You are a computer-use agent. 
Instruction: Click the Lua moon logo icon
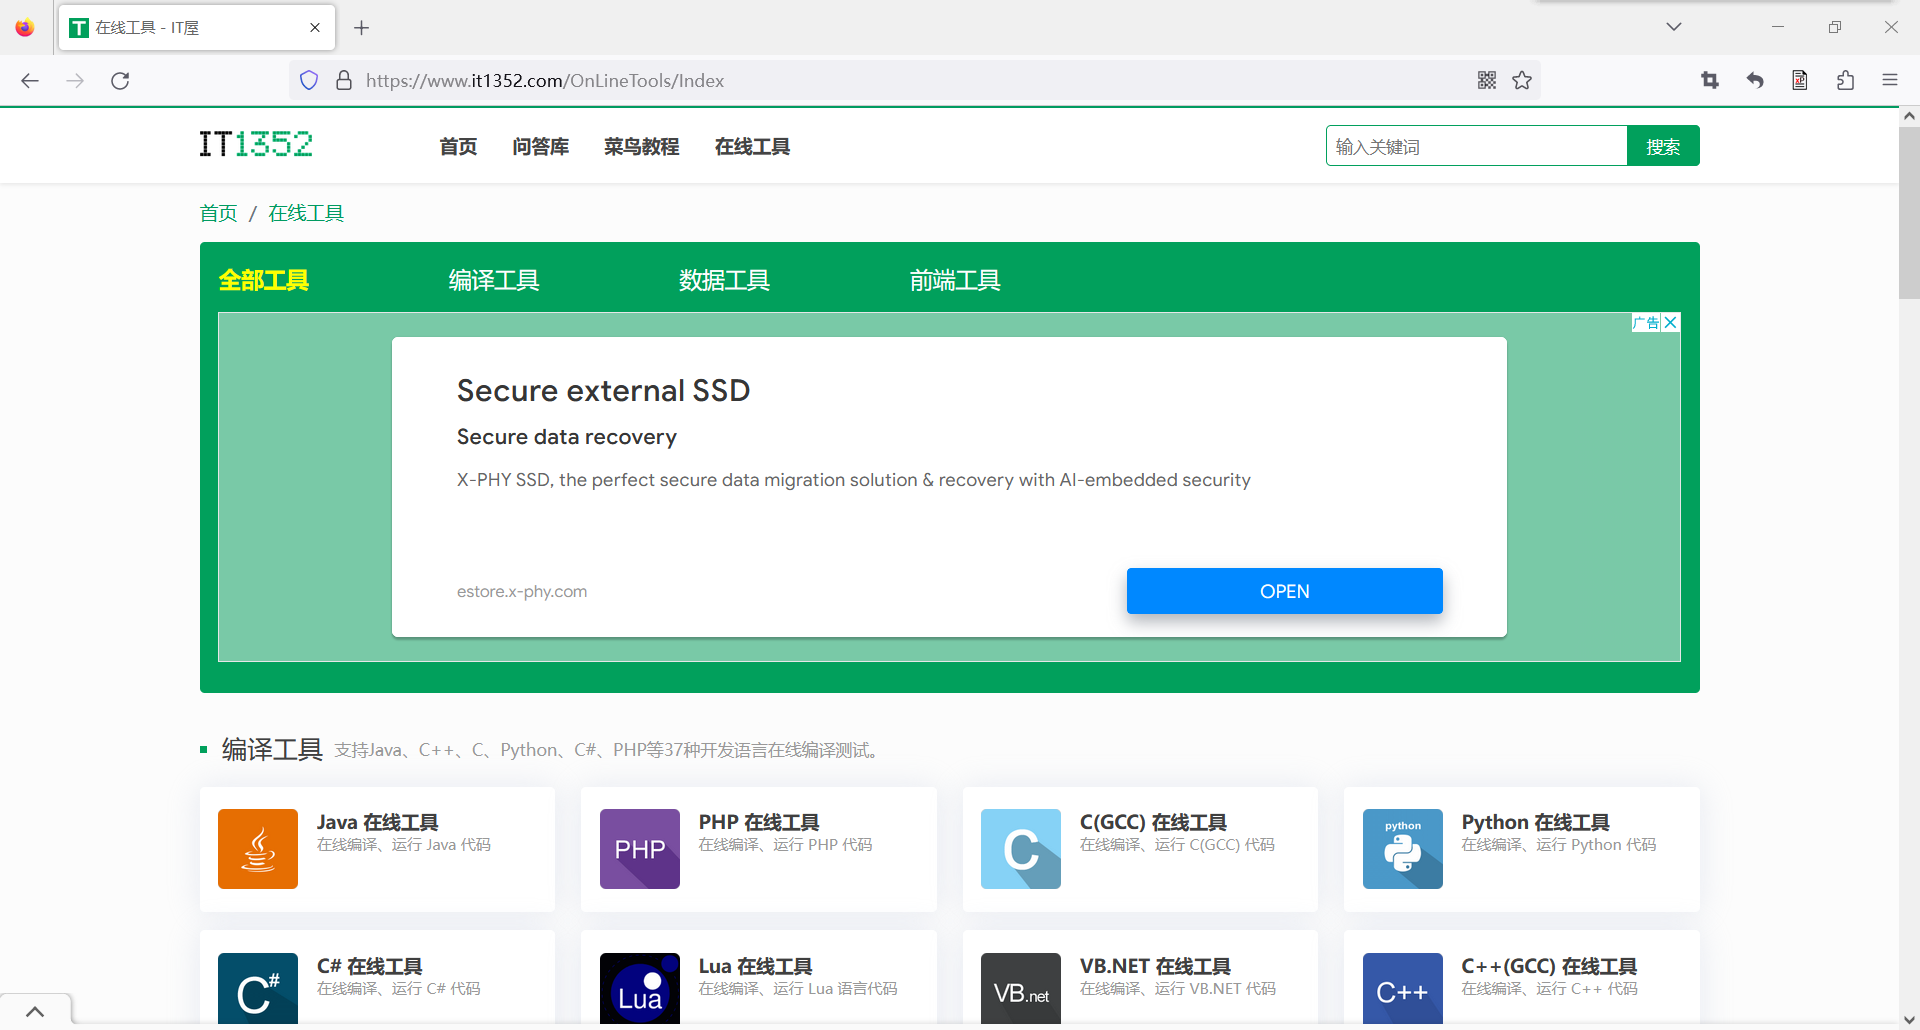click(640, 988)
